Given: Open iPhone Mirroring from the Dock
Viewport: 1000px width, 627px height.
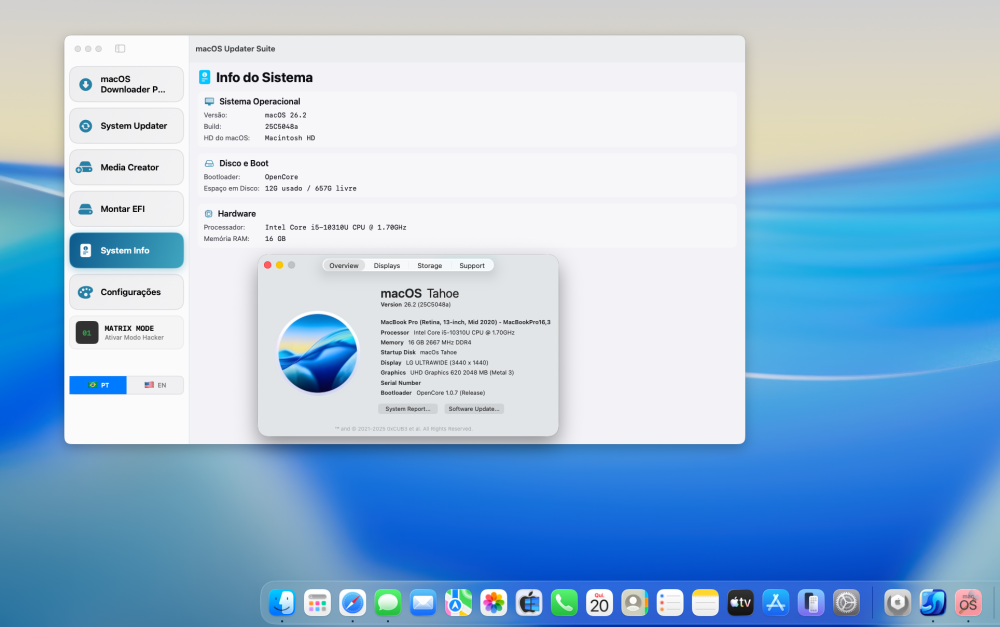Looking at the screenshot, I should (811, 603).
